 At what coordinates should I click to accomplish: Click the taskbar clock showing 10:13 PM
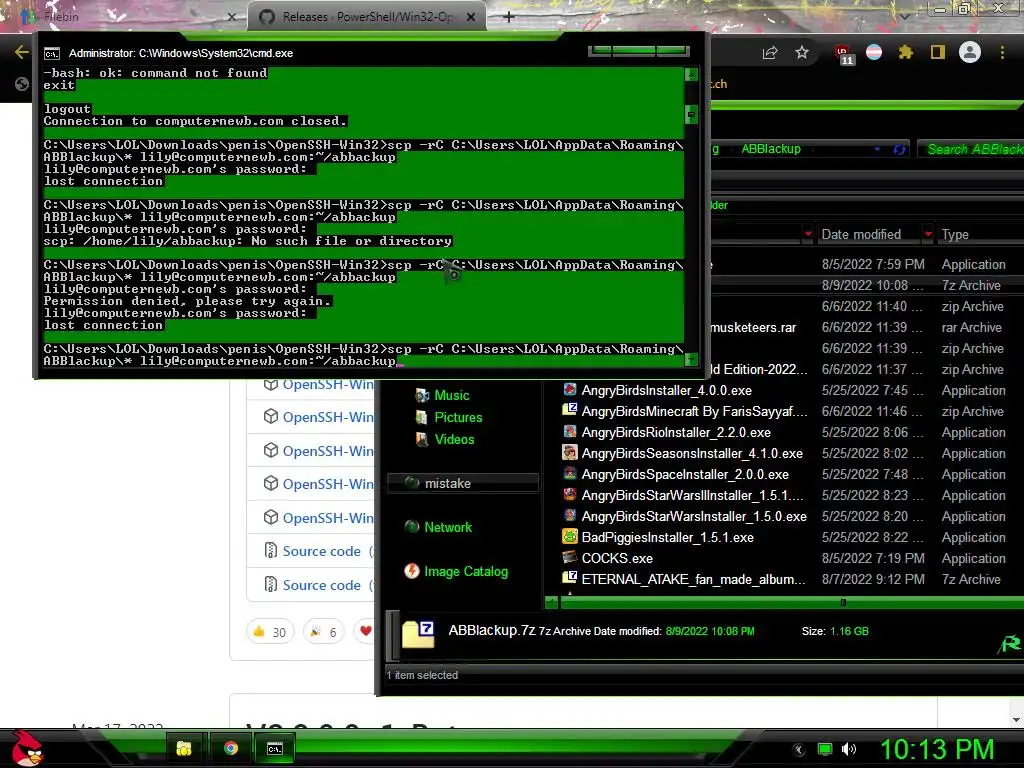pyautogui.click(x=937, y=749)
